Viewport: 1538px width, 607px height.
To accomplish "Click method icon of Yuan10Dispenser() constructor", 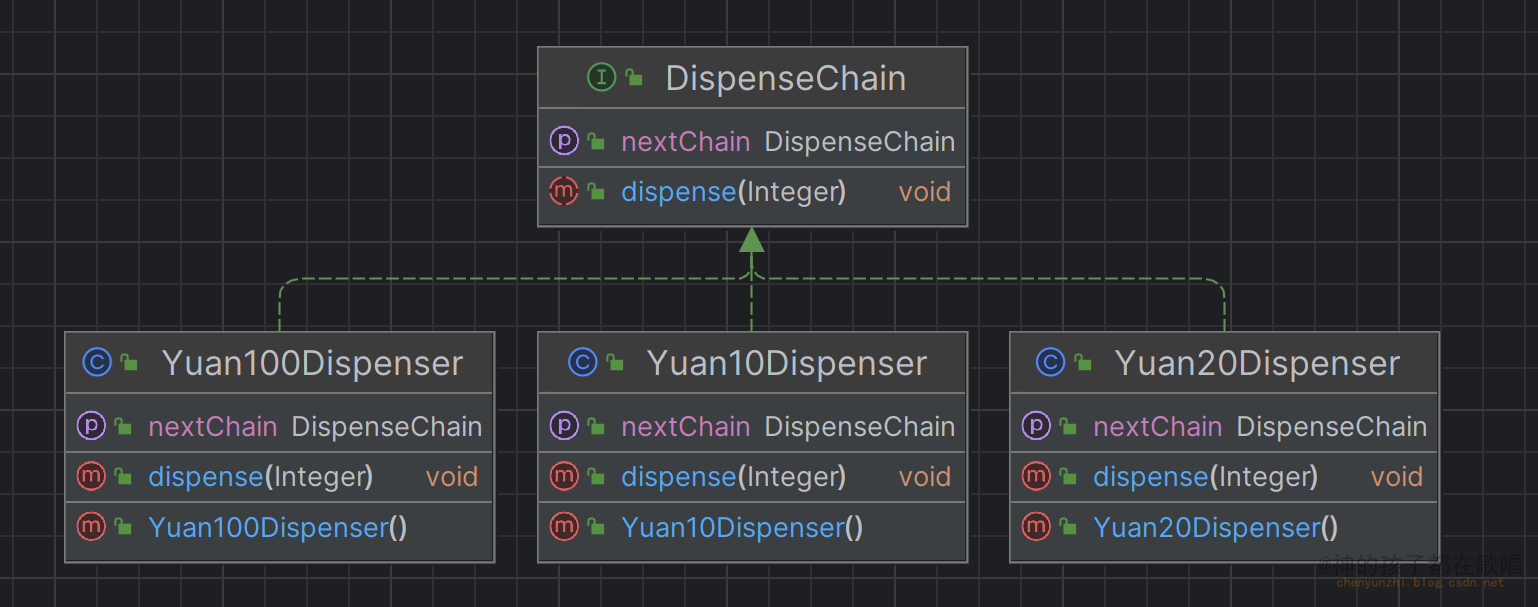I will coord(564,526).
